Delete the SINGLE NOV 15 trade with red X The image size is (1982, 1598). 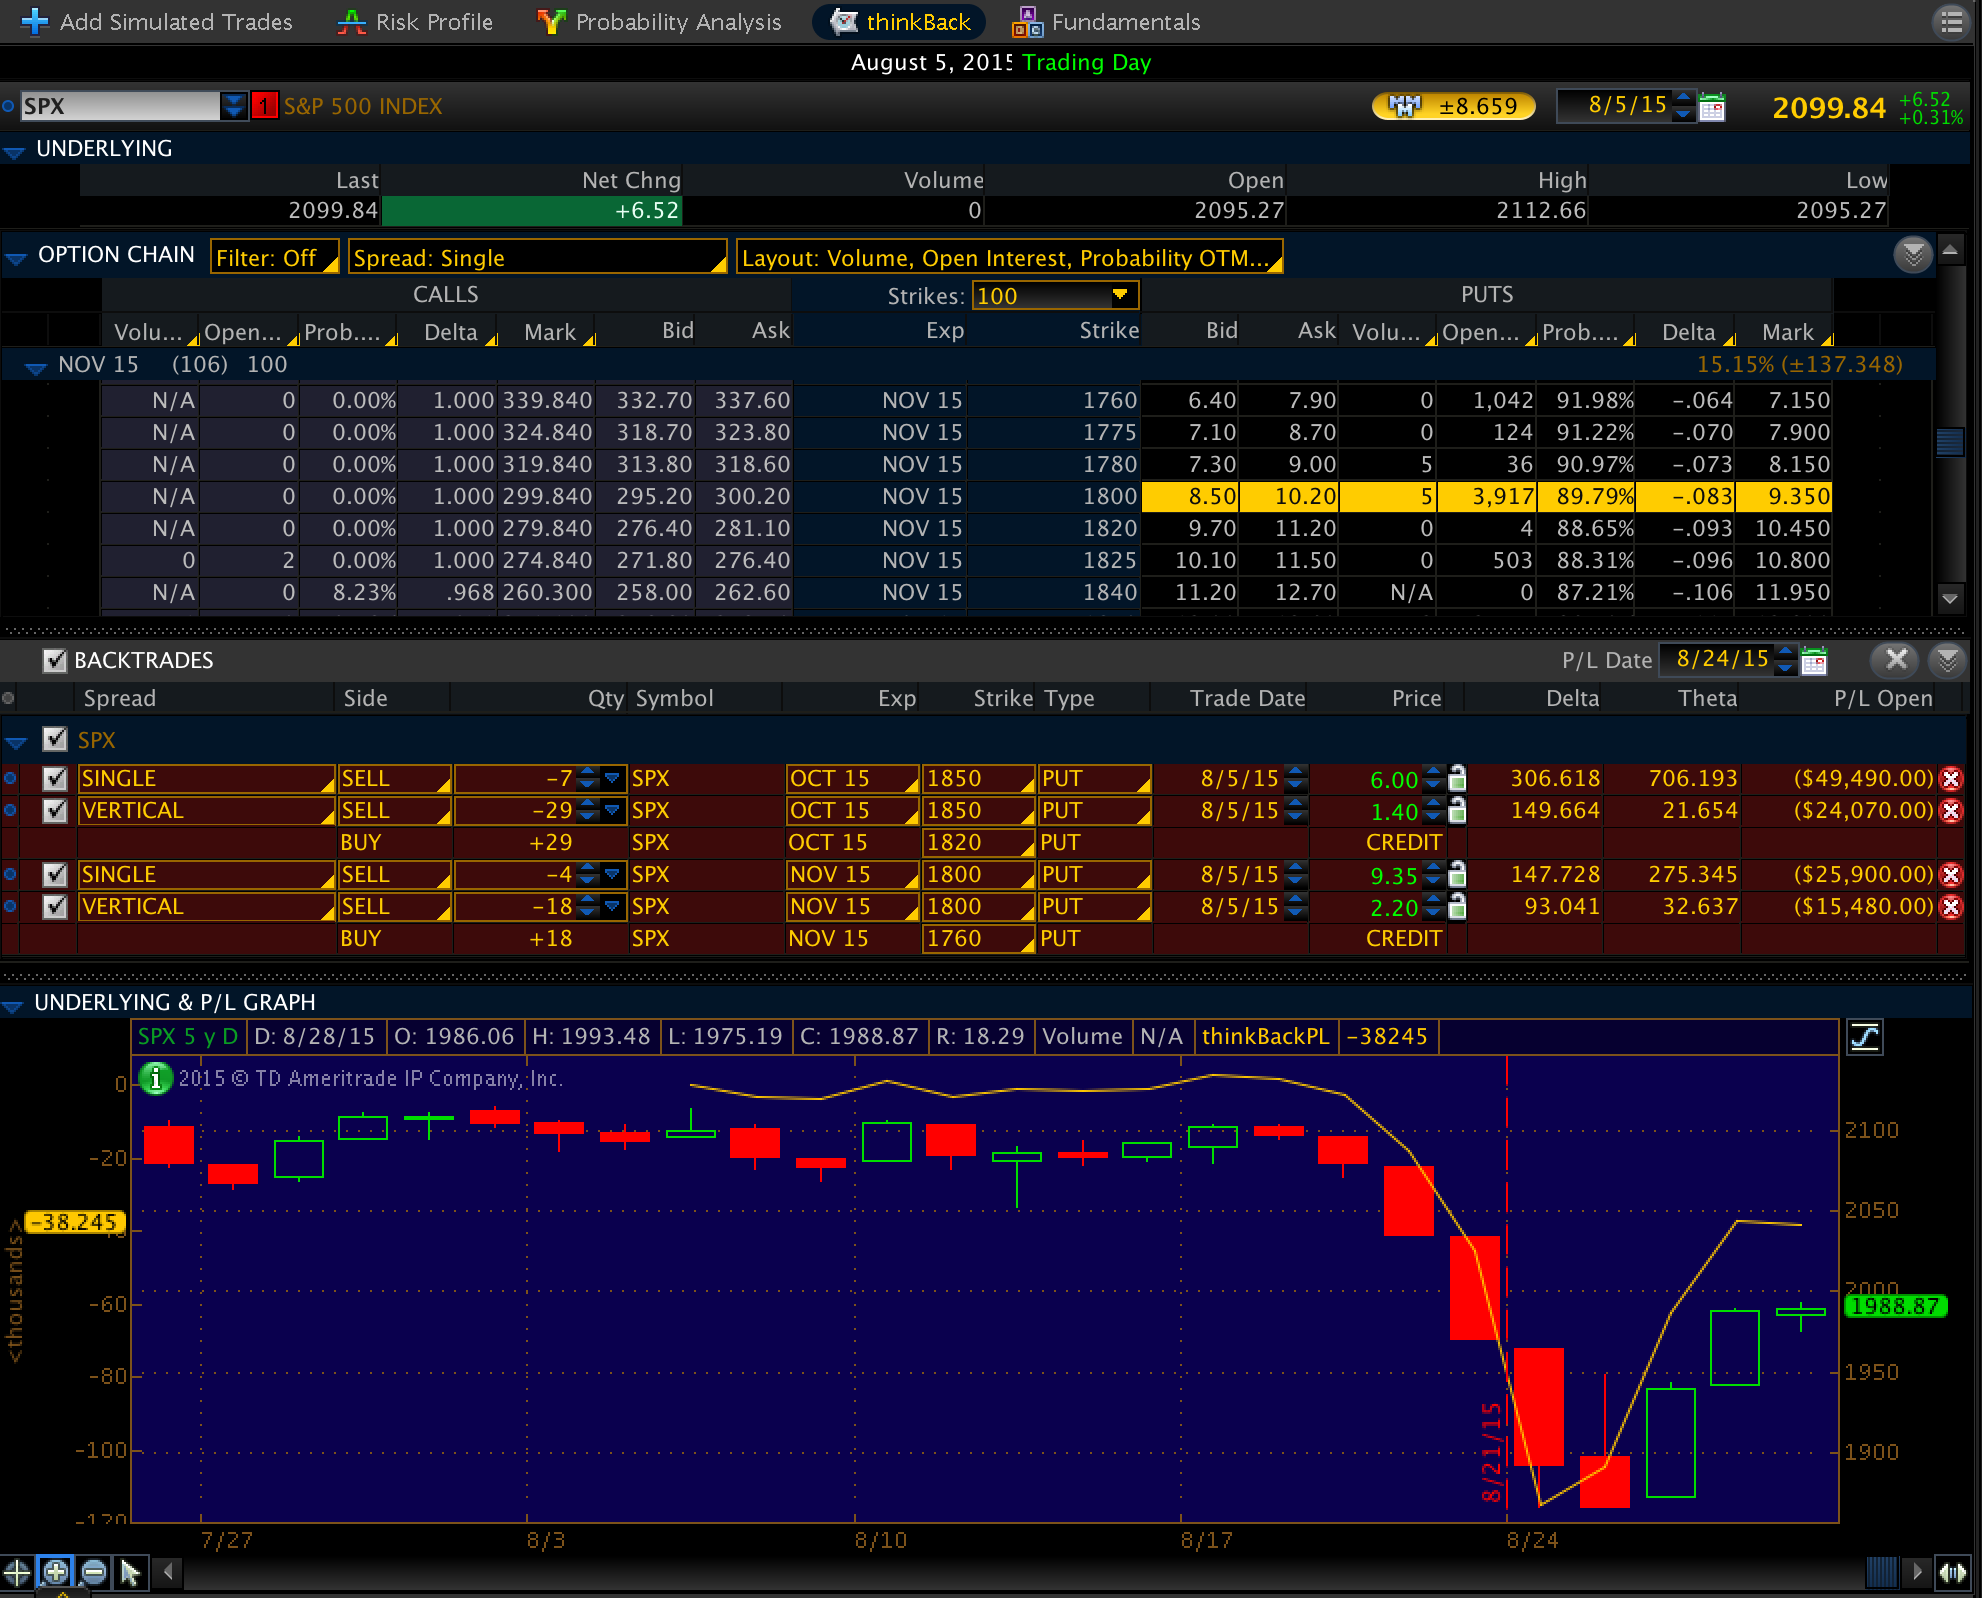click(1950, 874)
